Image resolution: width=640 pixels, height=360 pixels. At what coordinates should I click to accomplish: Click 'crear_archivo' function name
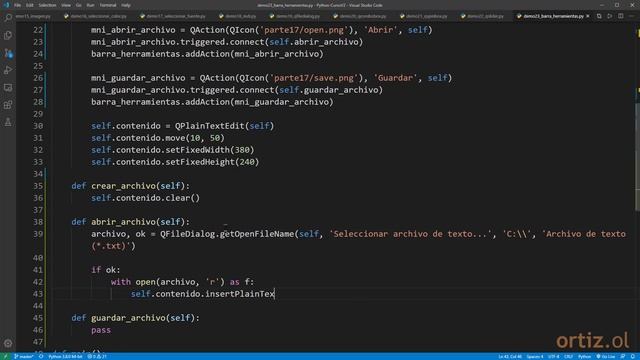point(123,186)
